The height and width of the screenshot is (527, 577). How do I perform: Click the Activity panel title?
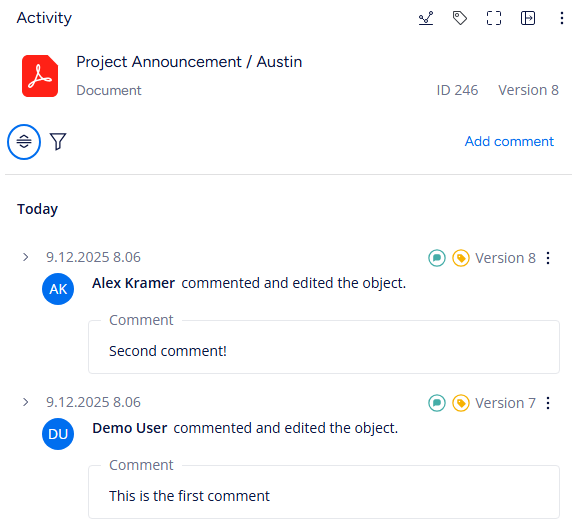pos(44,18)
